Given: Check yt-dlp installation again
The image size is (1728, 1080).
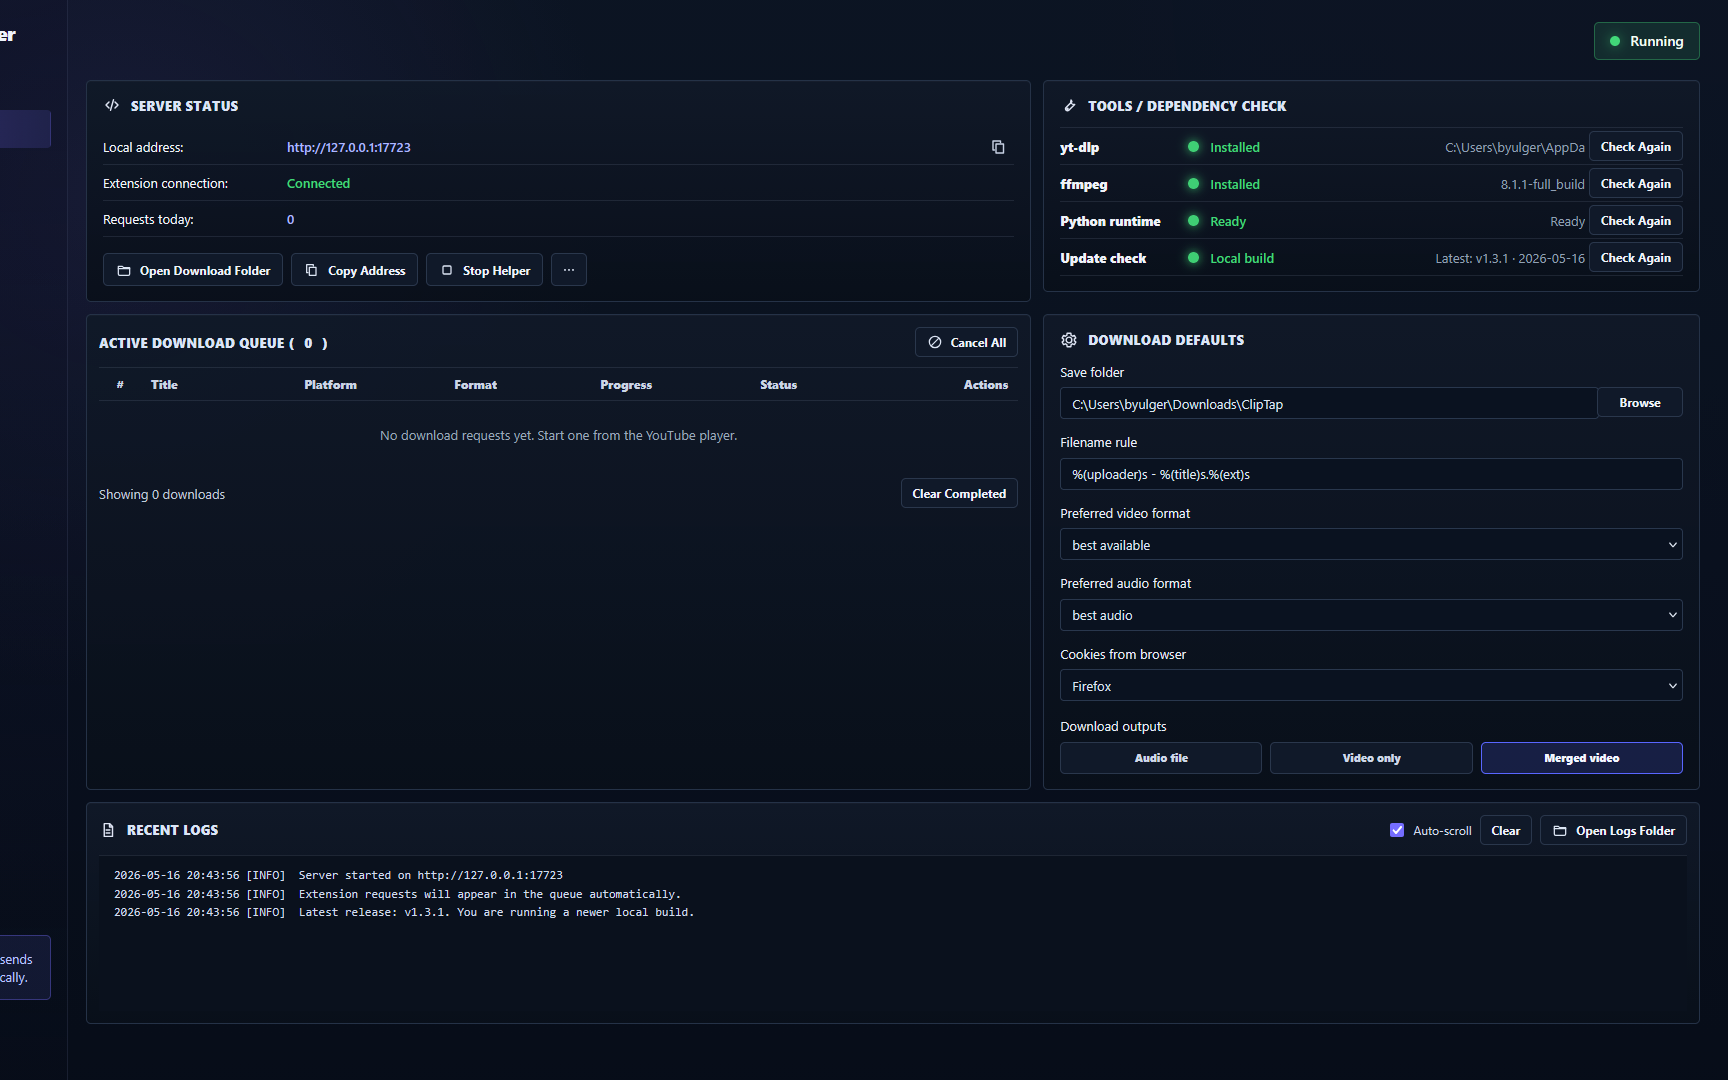Looking at the screenshot, I should [1635, 147].
